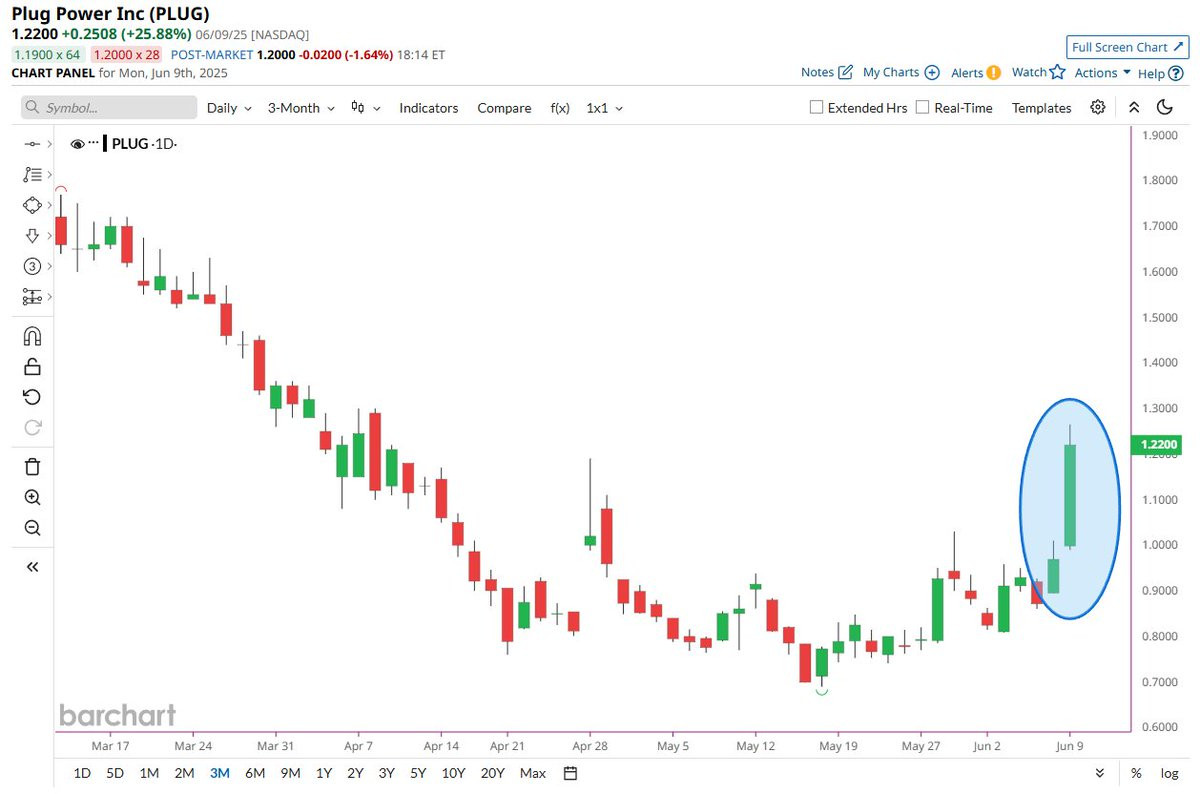Select the 20Y range tab

coord(492,773)
